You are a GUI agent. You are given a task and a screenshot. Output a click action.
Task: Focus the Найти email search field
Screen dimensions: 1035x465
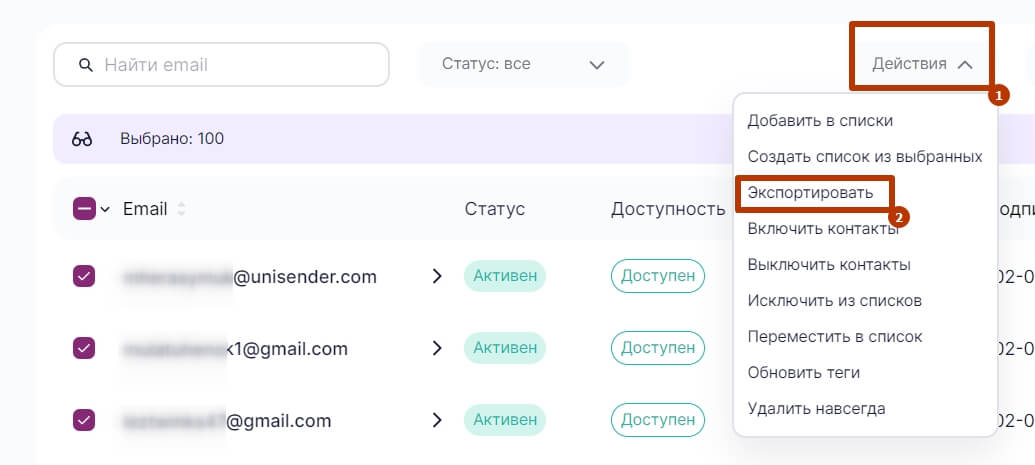tap(240, 65)
